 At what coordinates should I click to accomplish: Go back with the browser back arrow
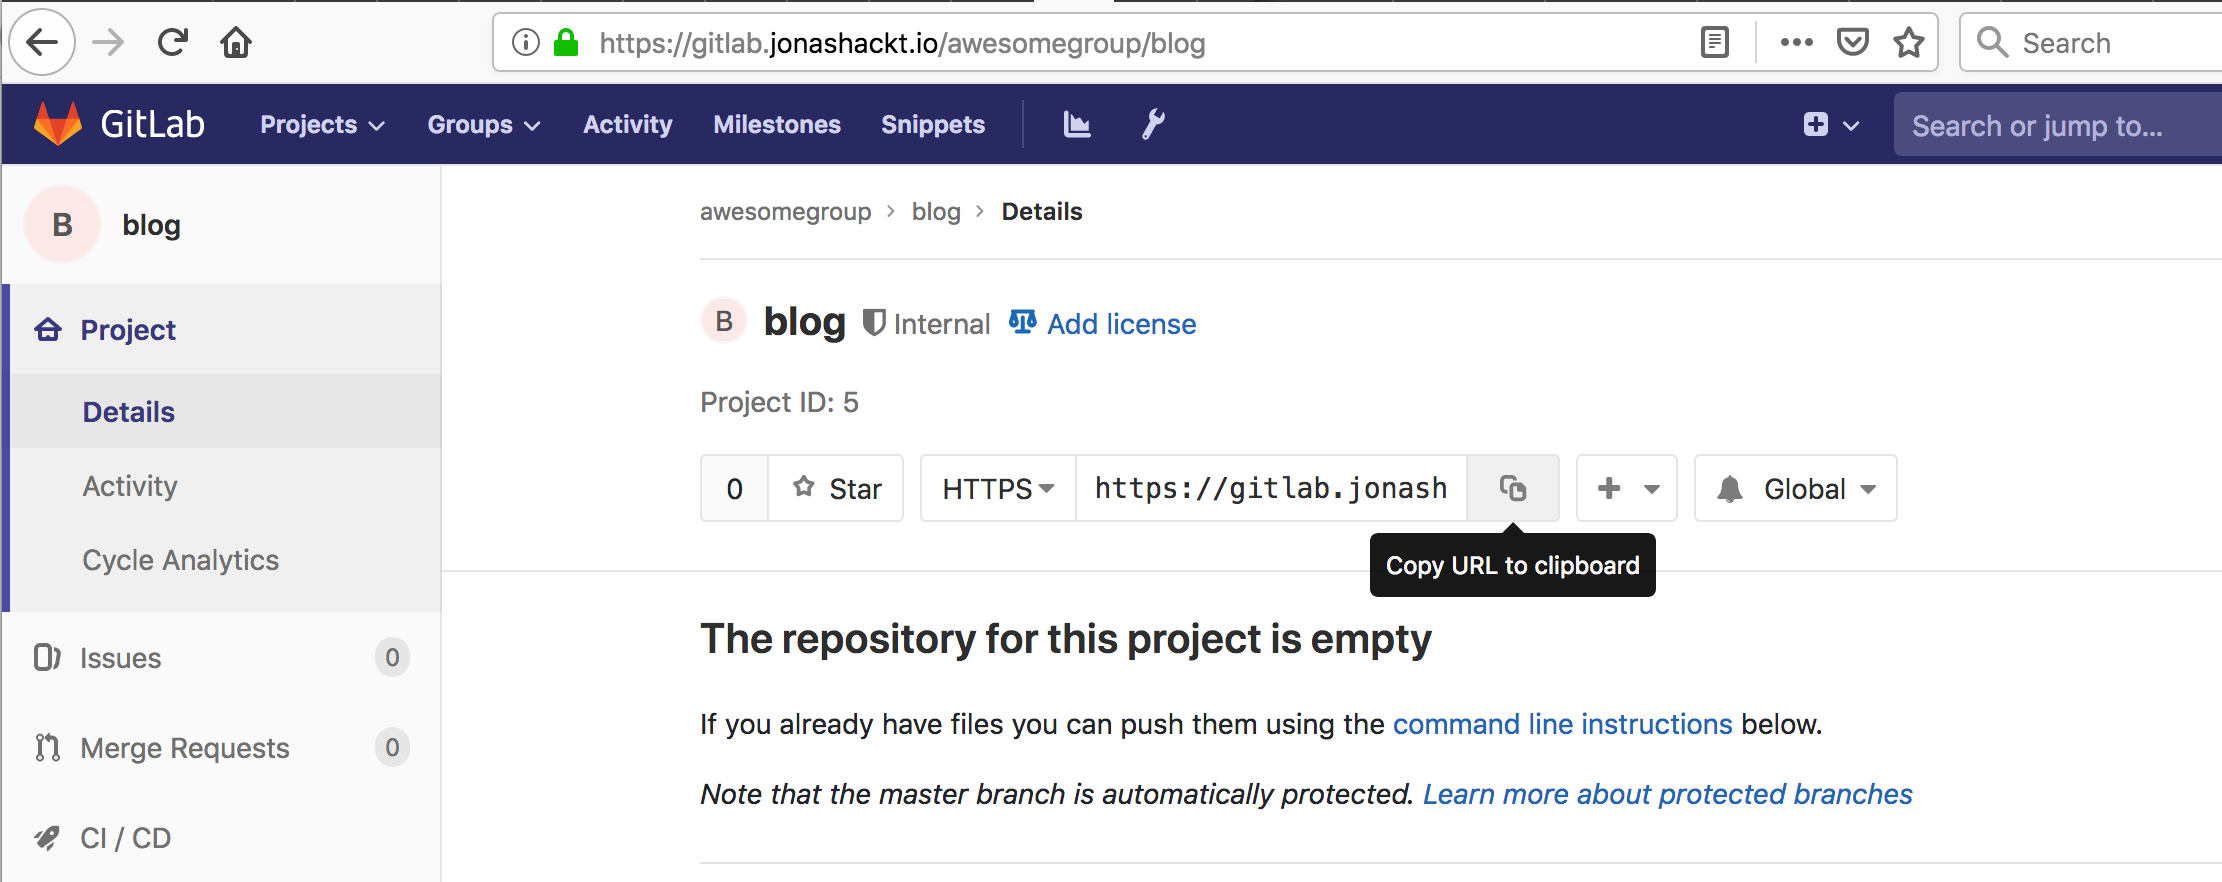coord(42,42)
